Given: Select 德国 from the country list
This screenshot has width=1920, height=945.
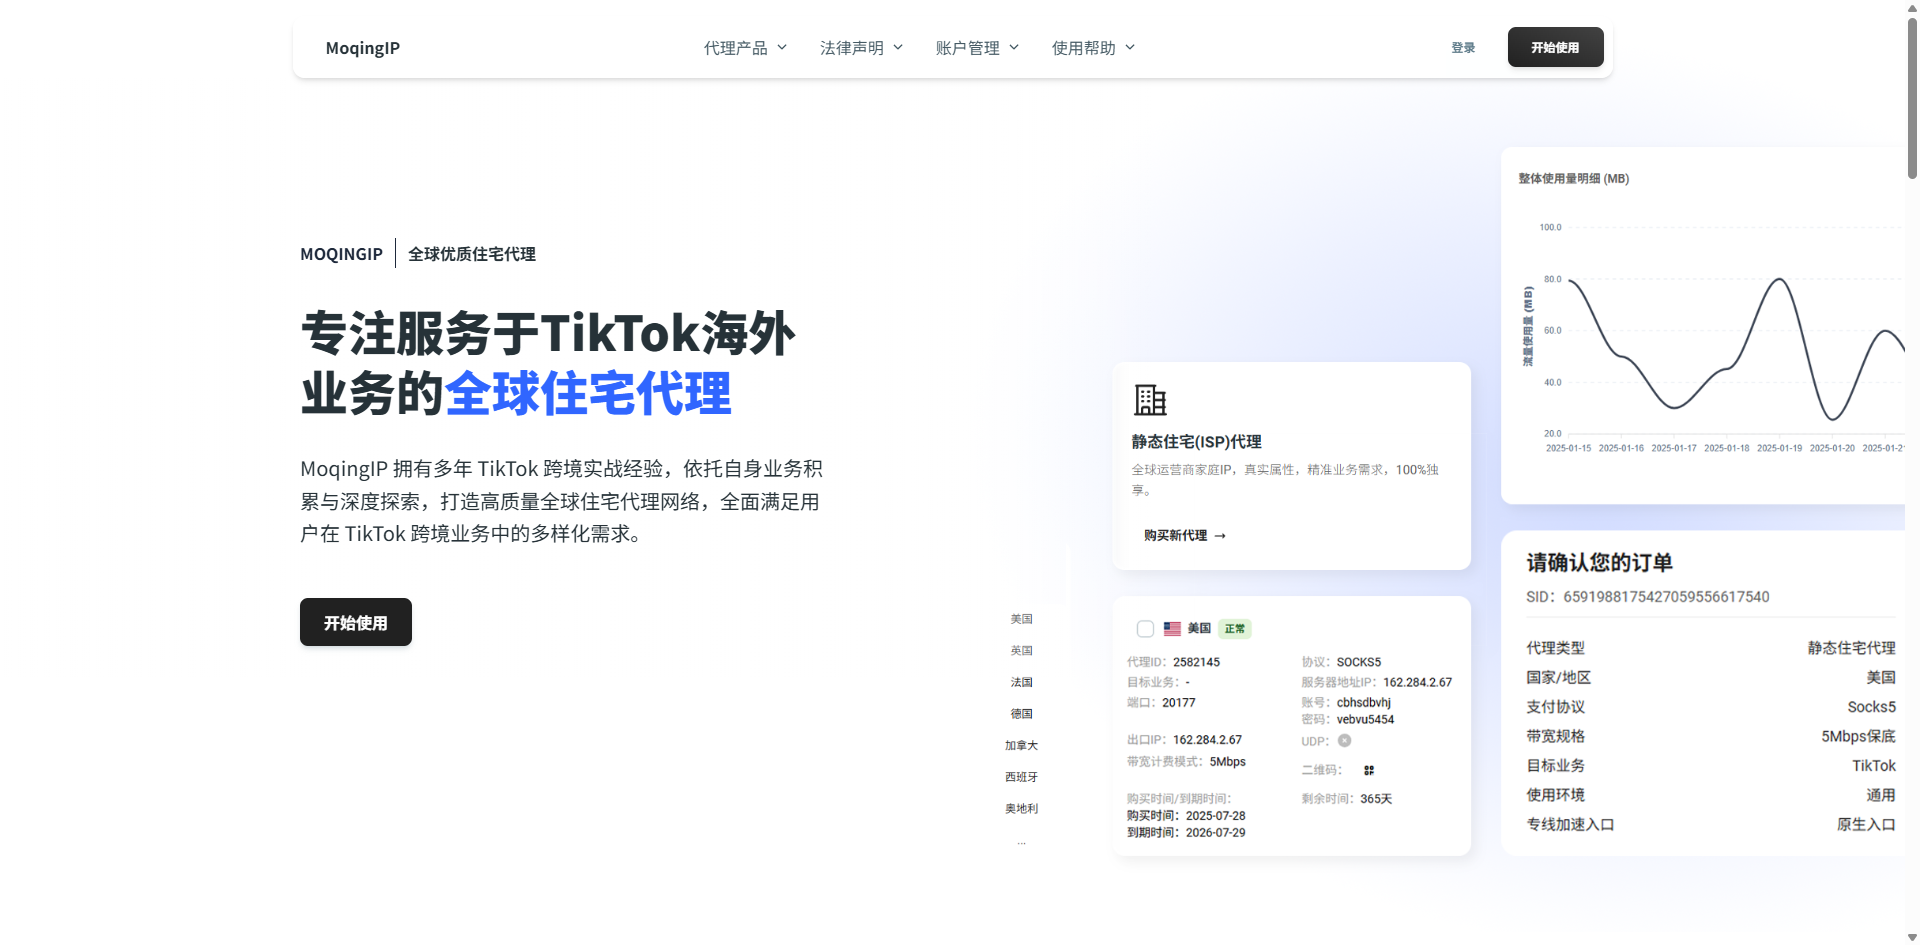Looking at the screenshot, I should 1021,713.
